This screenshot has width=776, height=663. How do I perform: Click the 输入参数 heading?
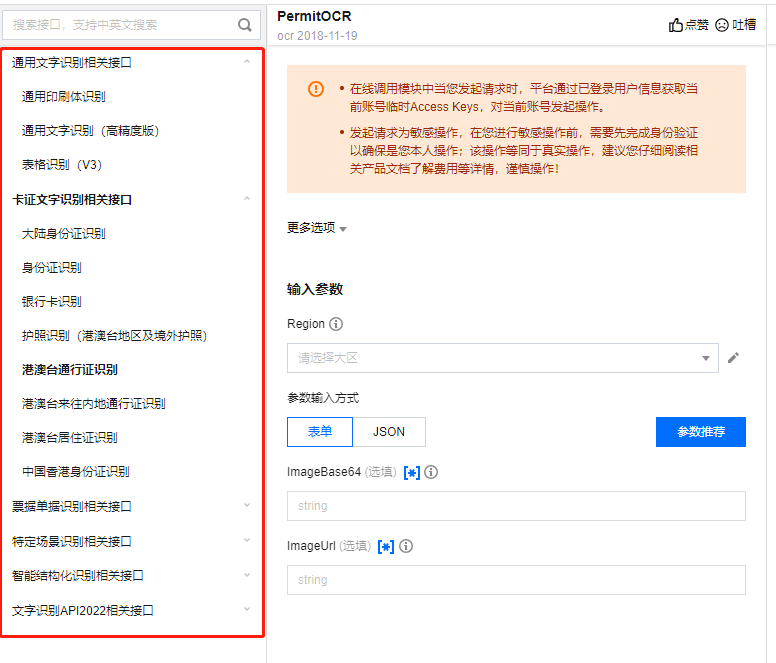pos(315,289)
